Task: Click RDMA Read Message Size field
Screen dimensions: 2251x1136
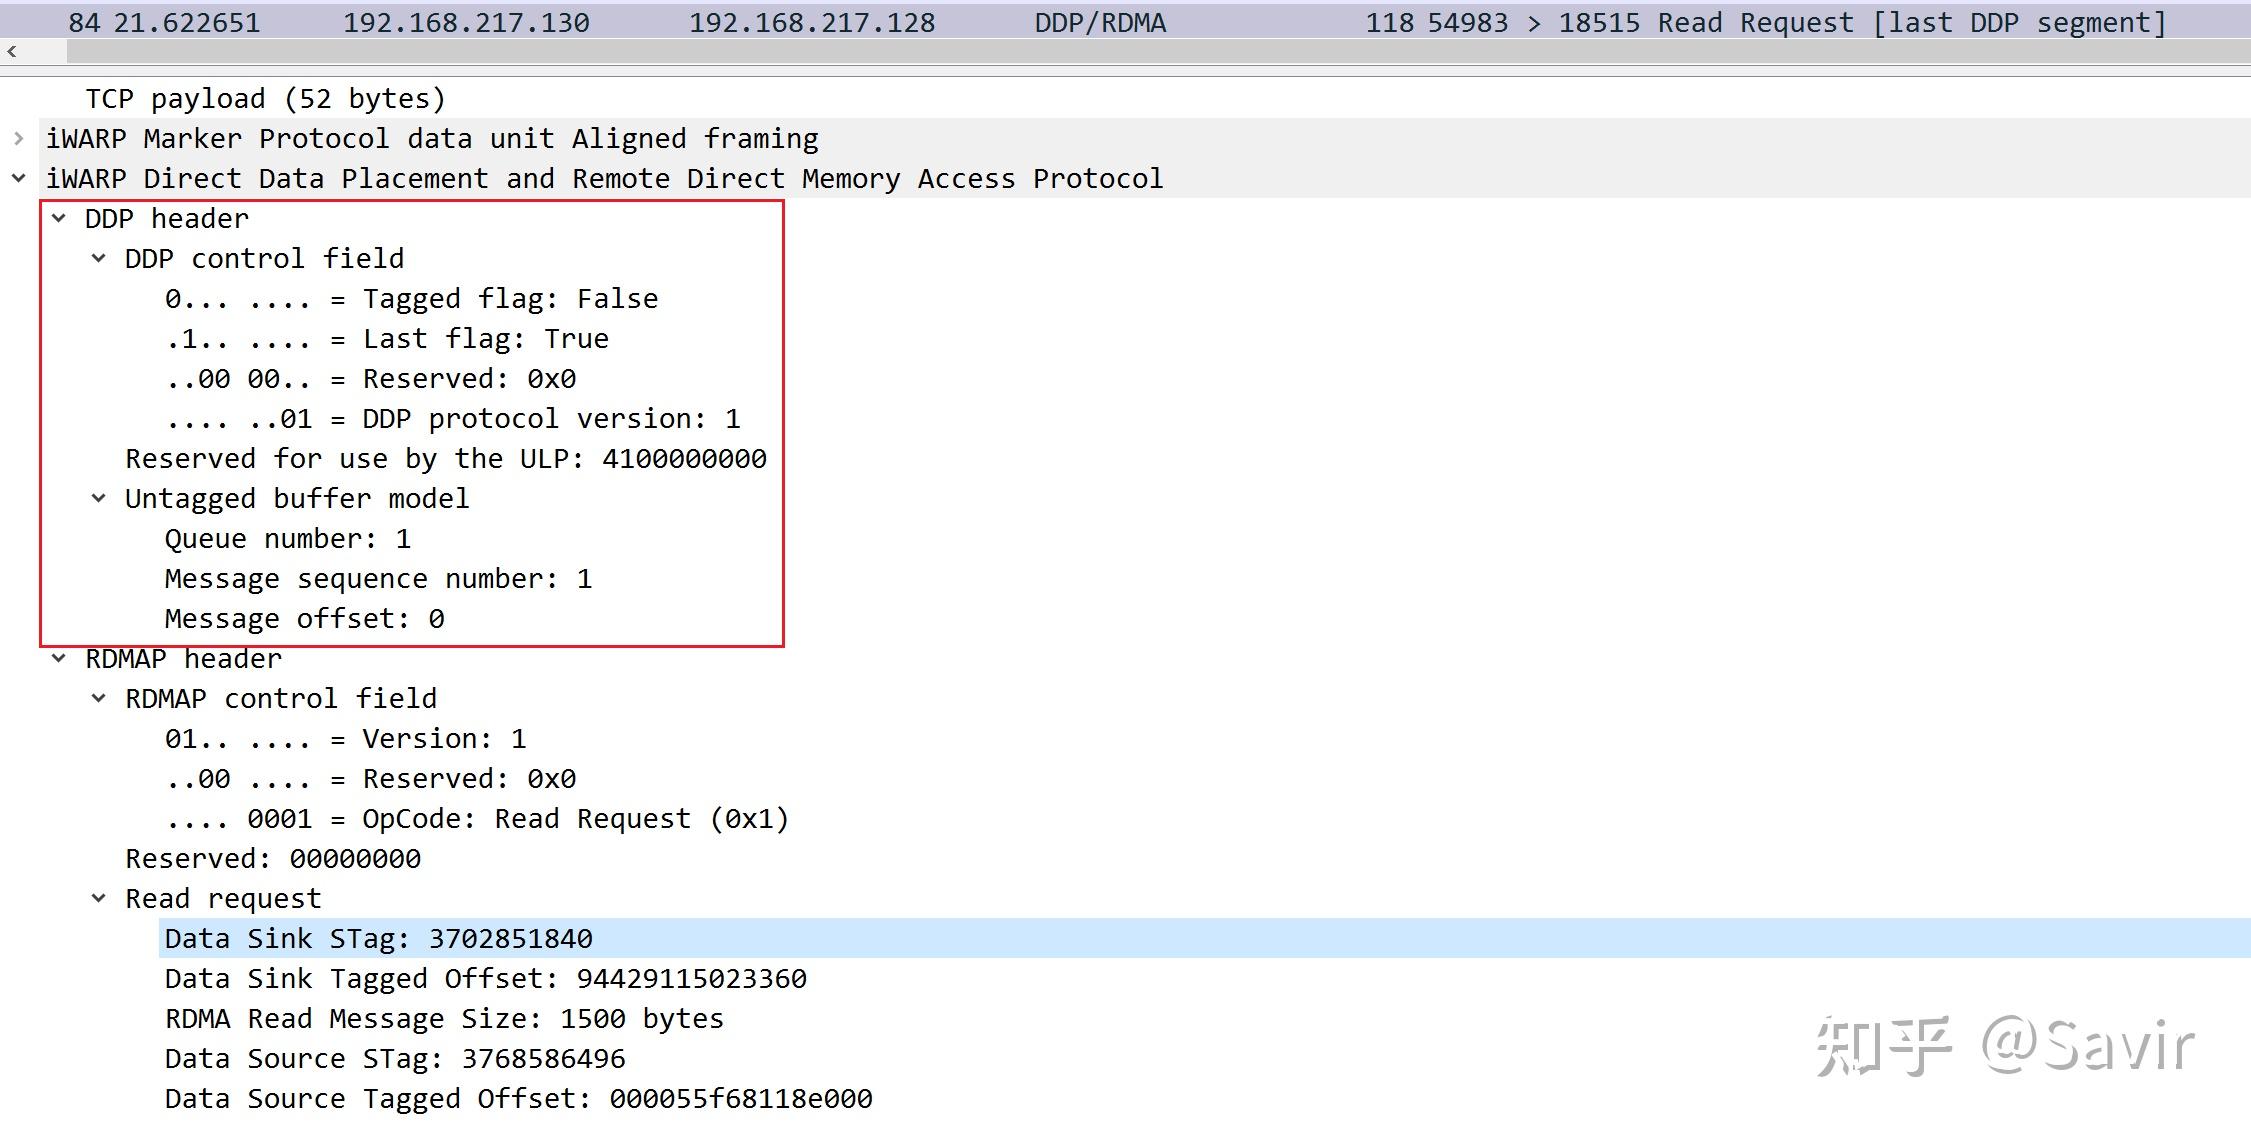Action: point(443,1019)
